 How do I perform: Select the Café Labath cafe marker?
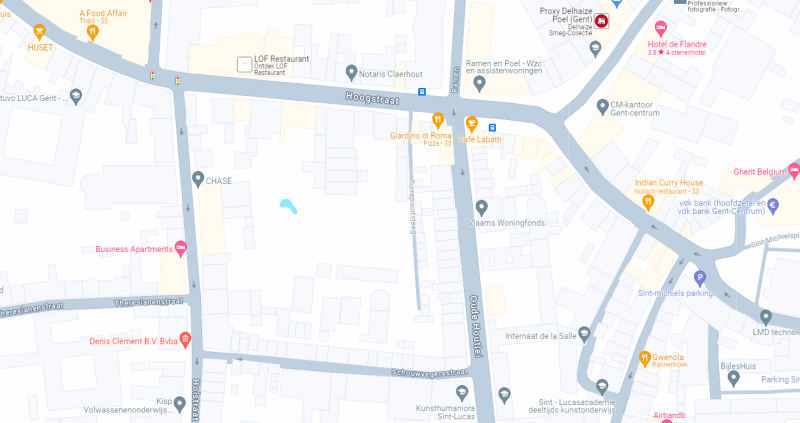pos(471,124)
